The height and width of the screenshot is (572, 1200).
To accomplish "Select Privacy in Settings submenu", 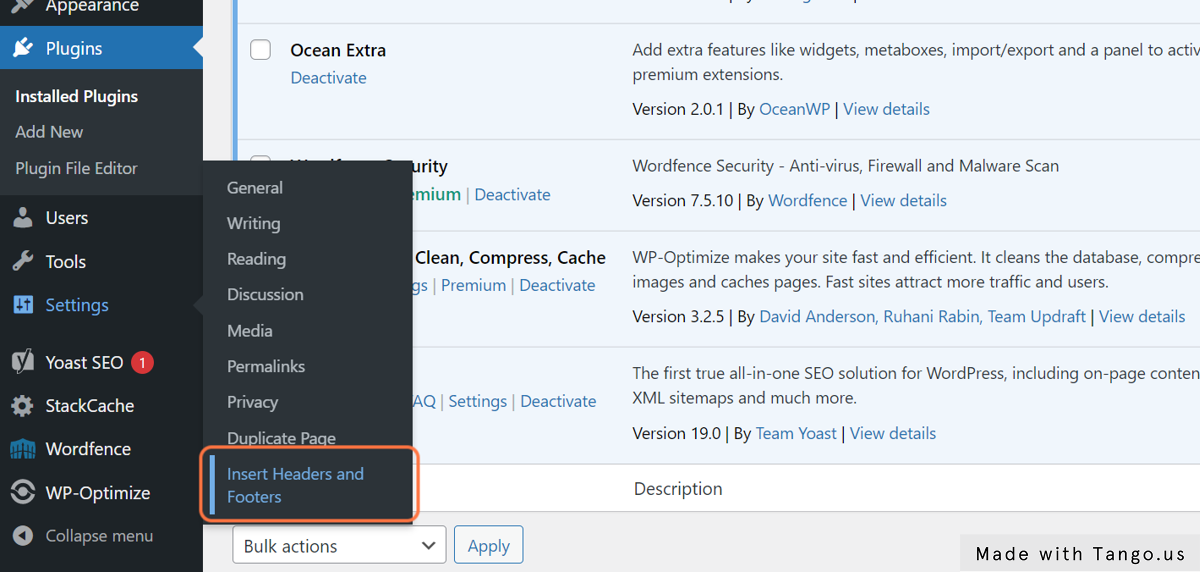I will pos(252,402).
